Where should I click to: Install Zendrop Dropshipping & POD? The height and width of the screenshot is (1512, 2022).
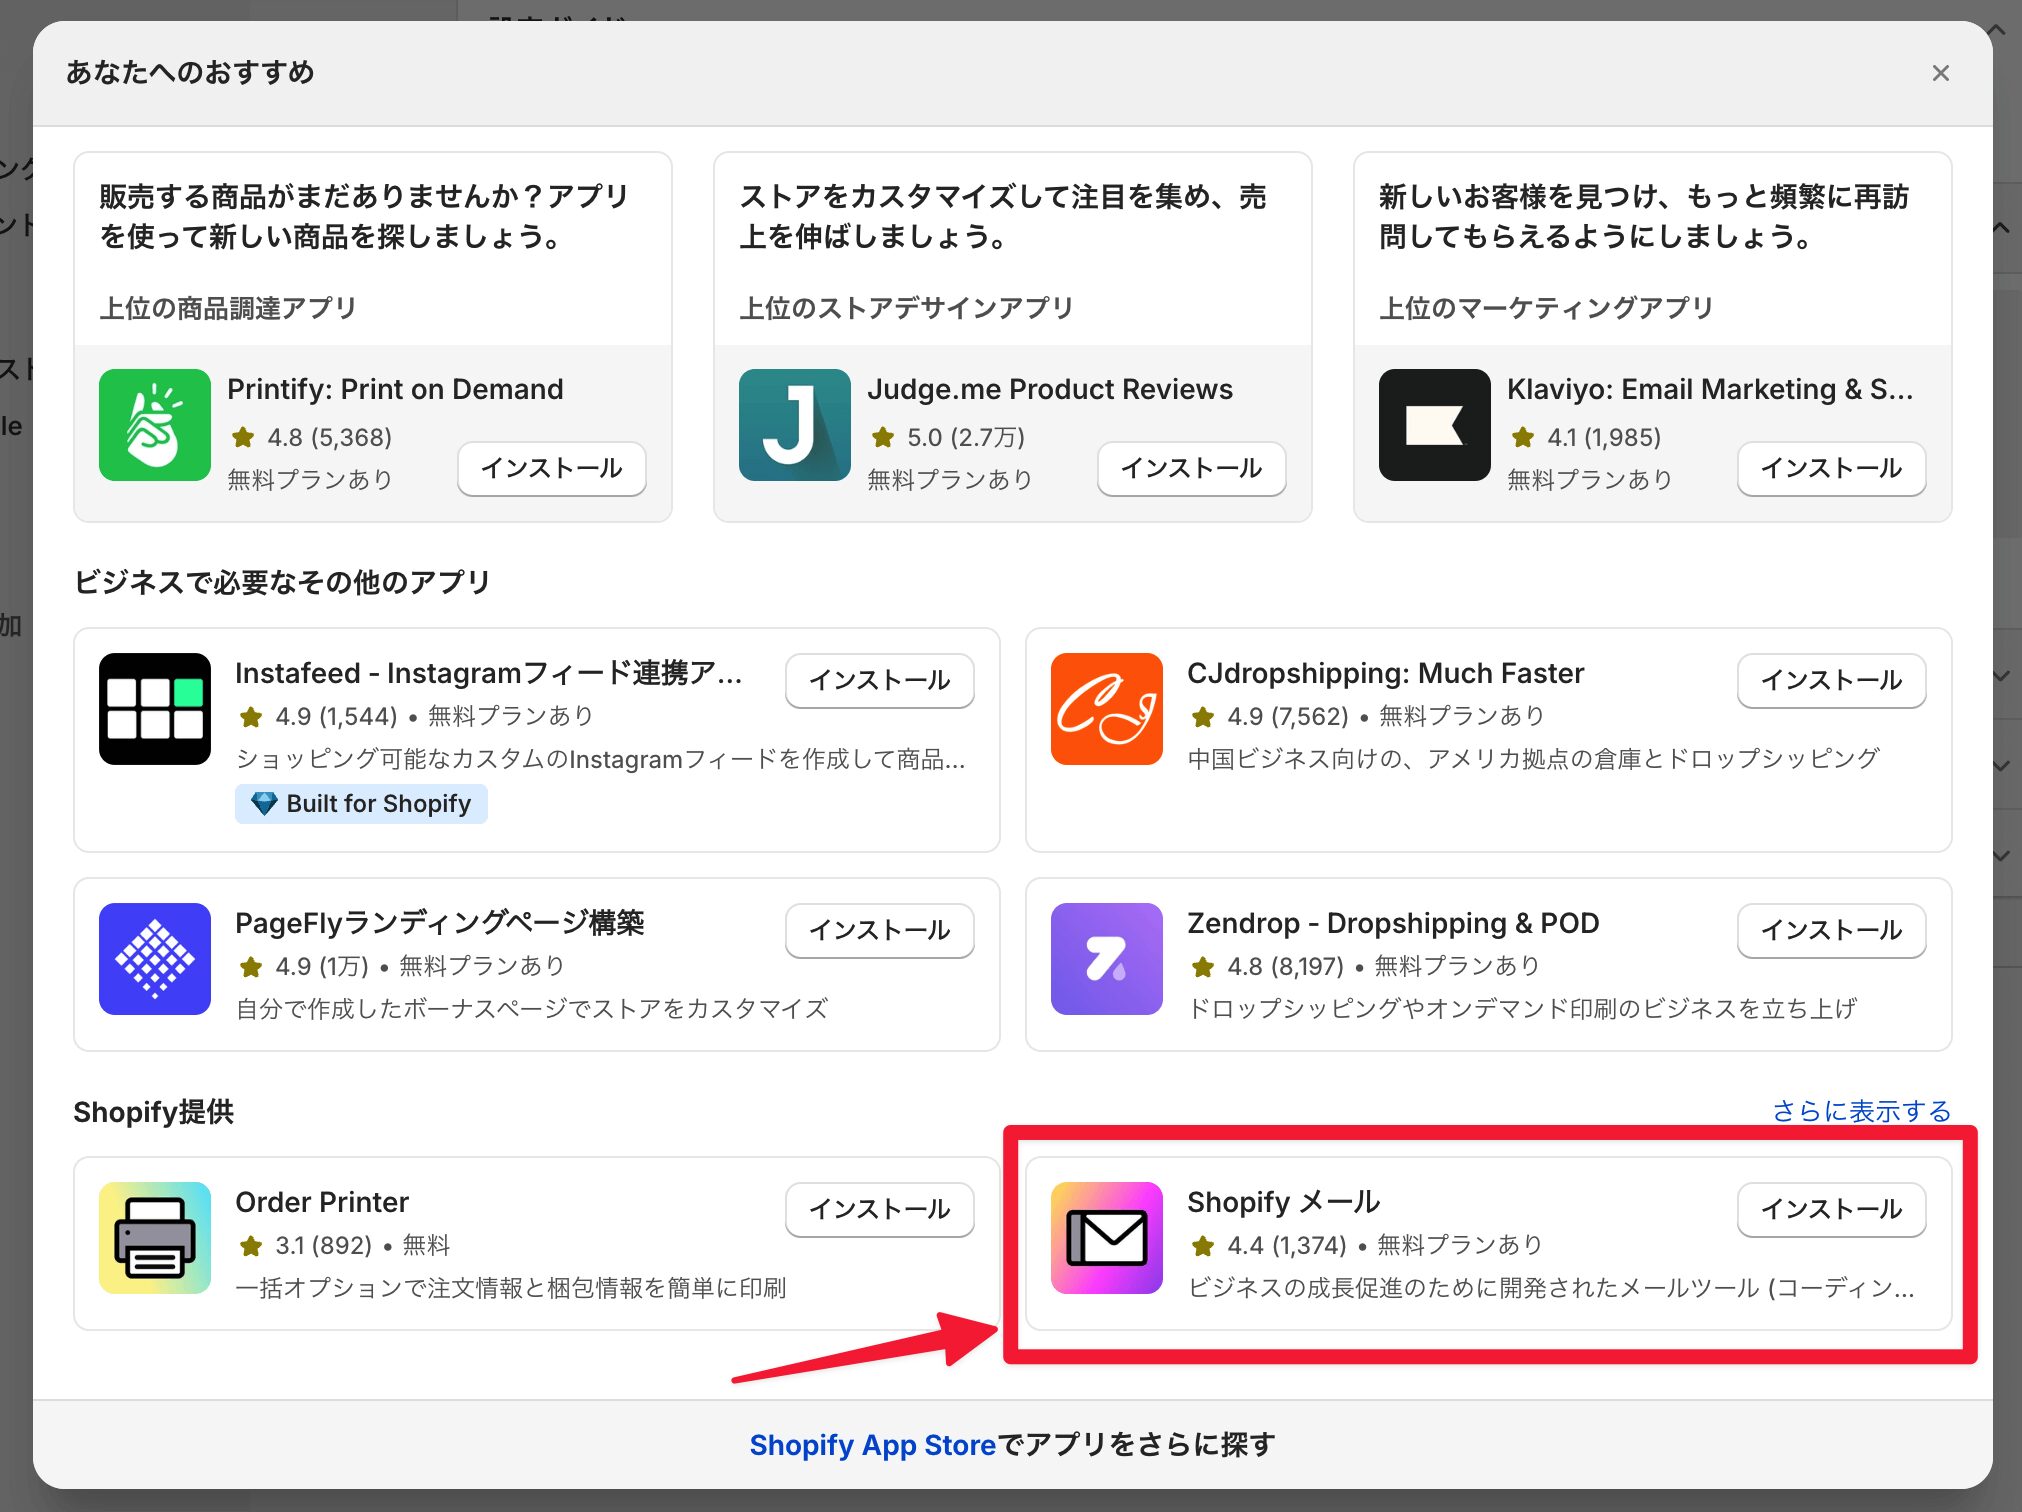pyautogui.click(x=1832, y=930)
